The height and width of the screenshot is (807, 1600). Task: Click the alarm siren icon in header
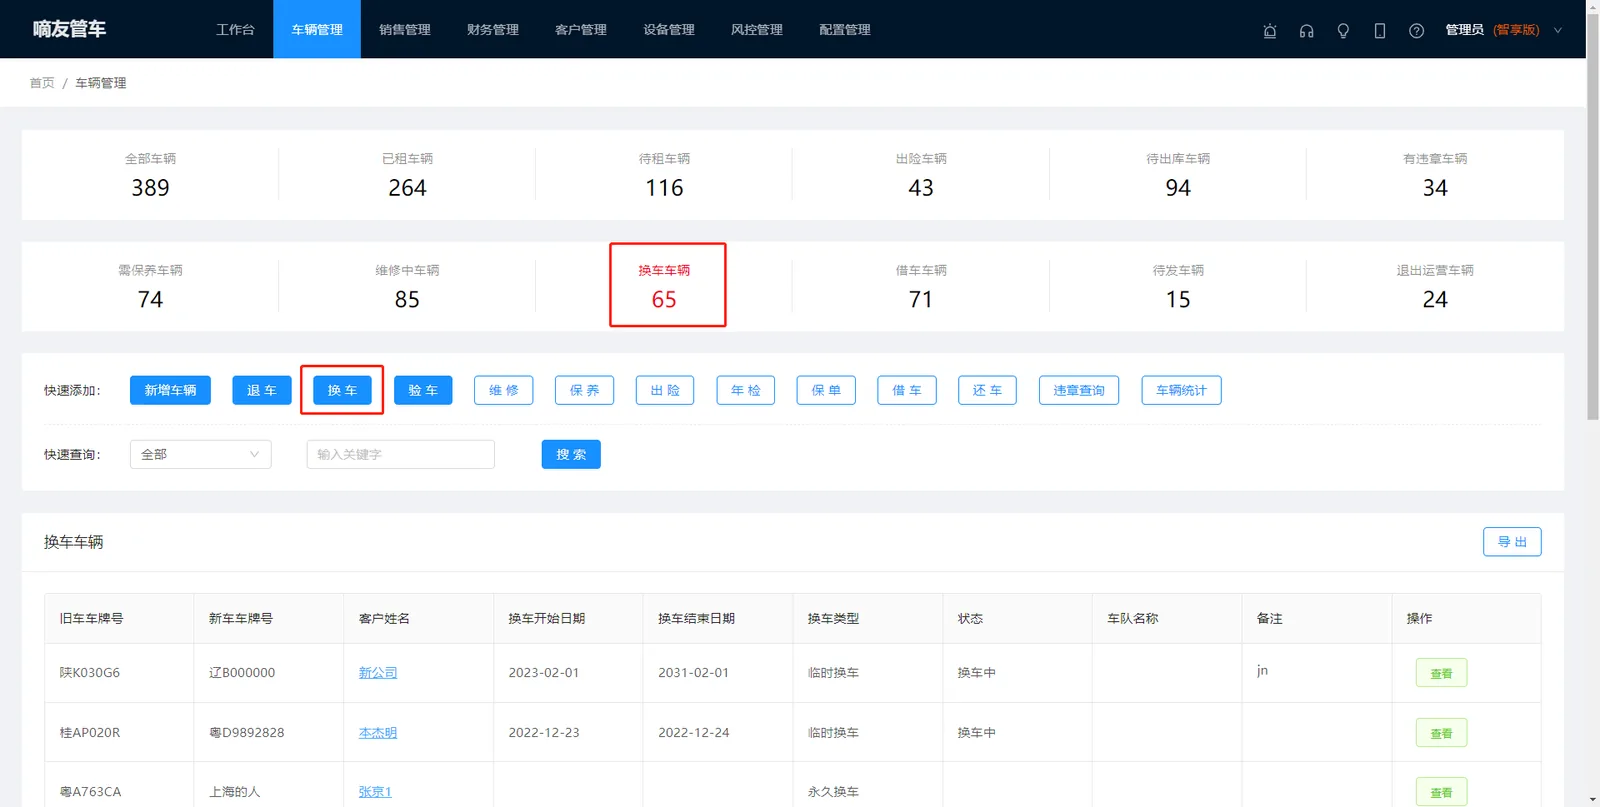tap(1270, 30)
